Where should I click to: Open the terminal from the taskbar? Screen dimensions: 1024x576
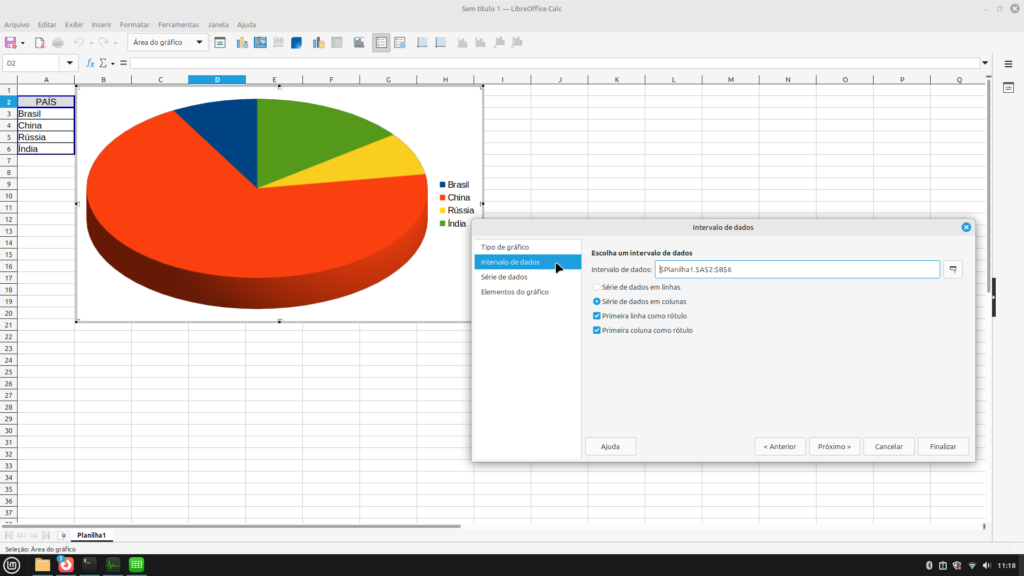89,565
